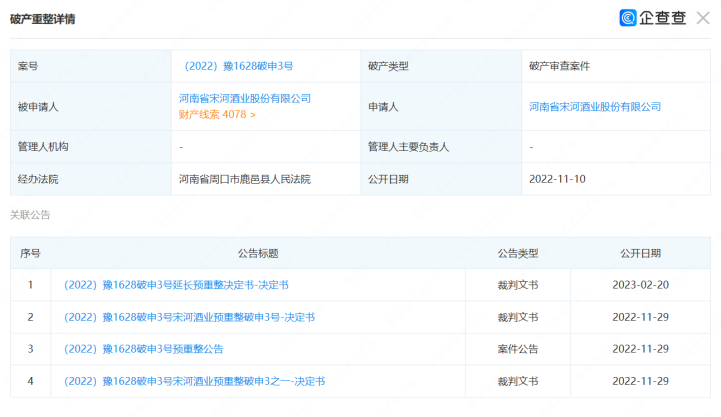The width and height of the screenshot is (721, 417).
Task: Click the 关联公告 section label
Action: (x=30, y=215)
